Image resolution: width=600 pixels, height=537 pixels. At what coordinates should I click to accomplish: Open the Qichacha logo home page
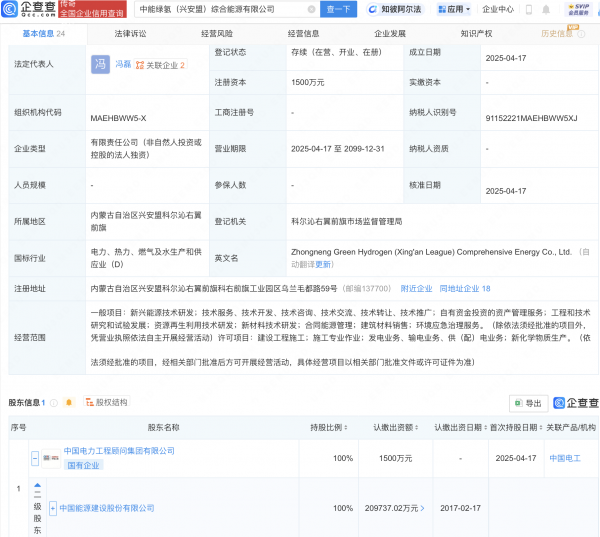[29, 9]
